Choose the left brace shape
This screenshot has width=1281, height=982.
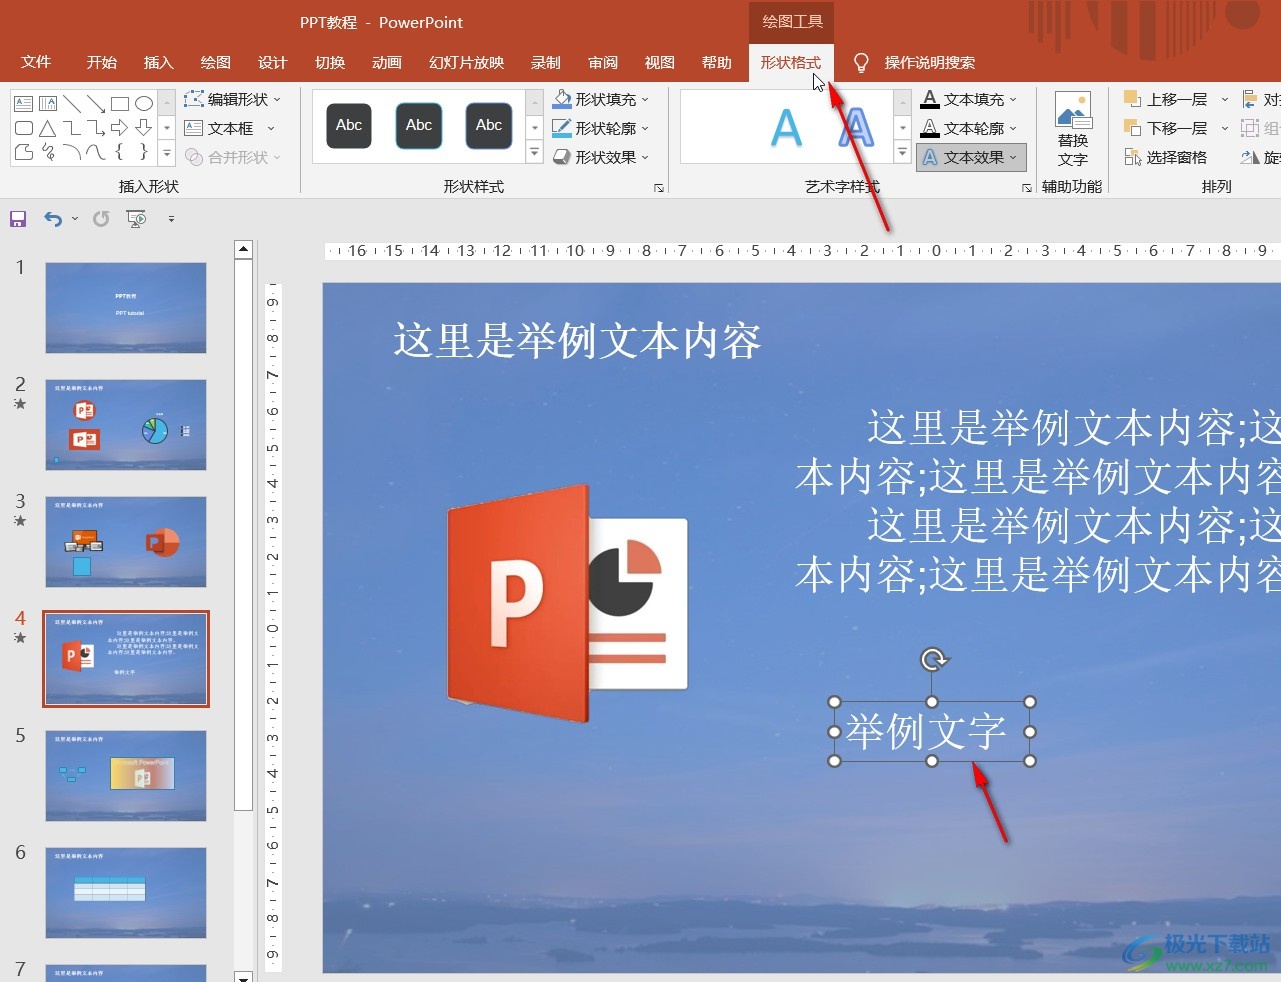[120, 152]
